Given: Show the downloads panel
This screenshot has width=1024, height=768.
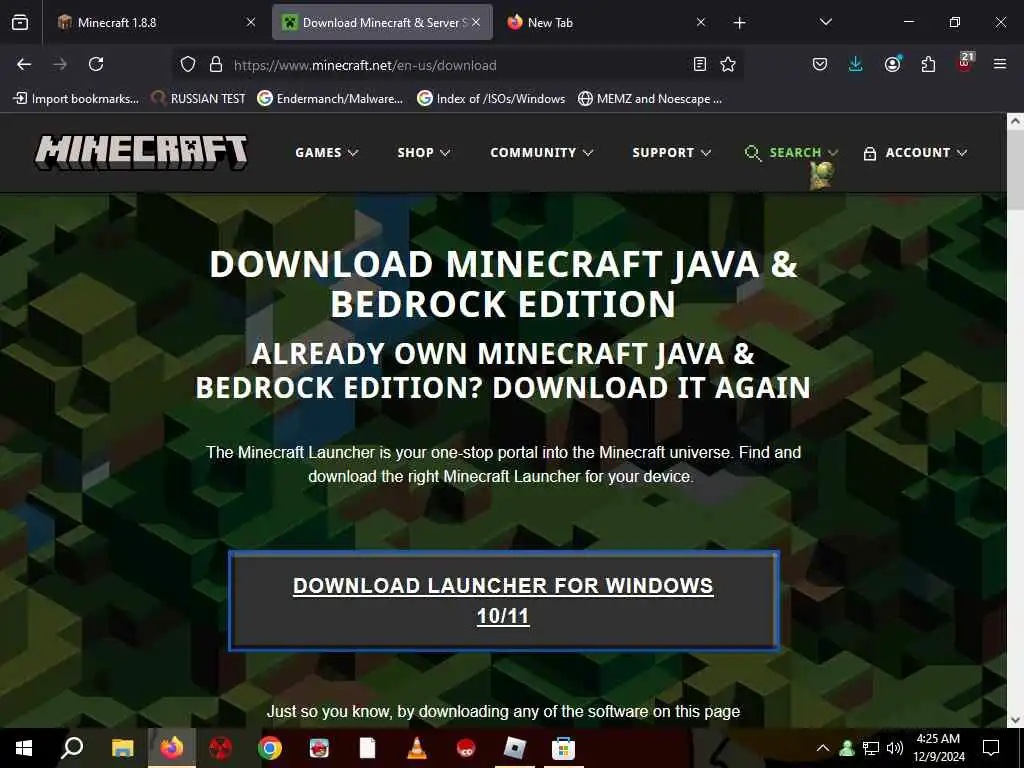Looking at the screenshot, I should coord(856,64).
